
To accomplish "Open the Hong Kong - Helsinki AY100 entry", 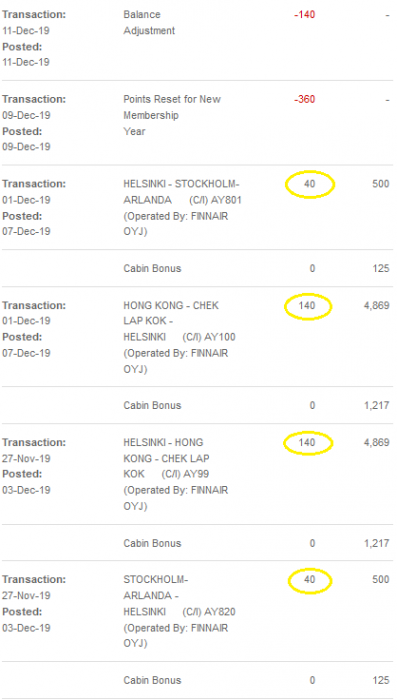I will [x=180, y=338].
